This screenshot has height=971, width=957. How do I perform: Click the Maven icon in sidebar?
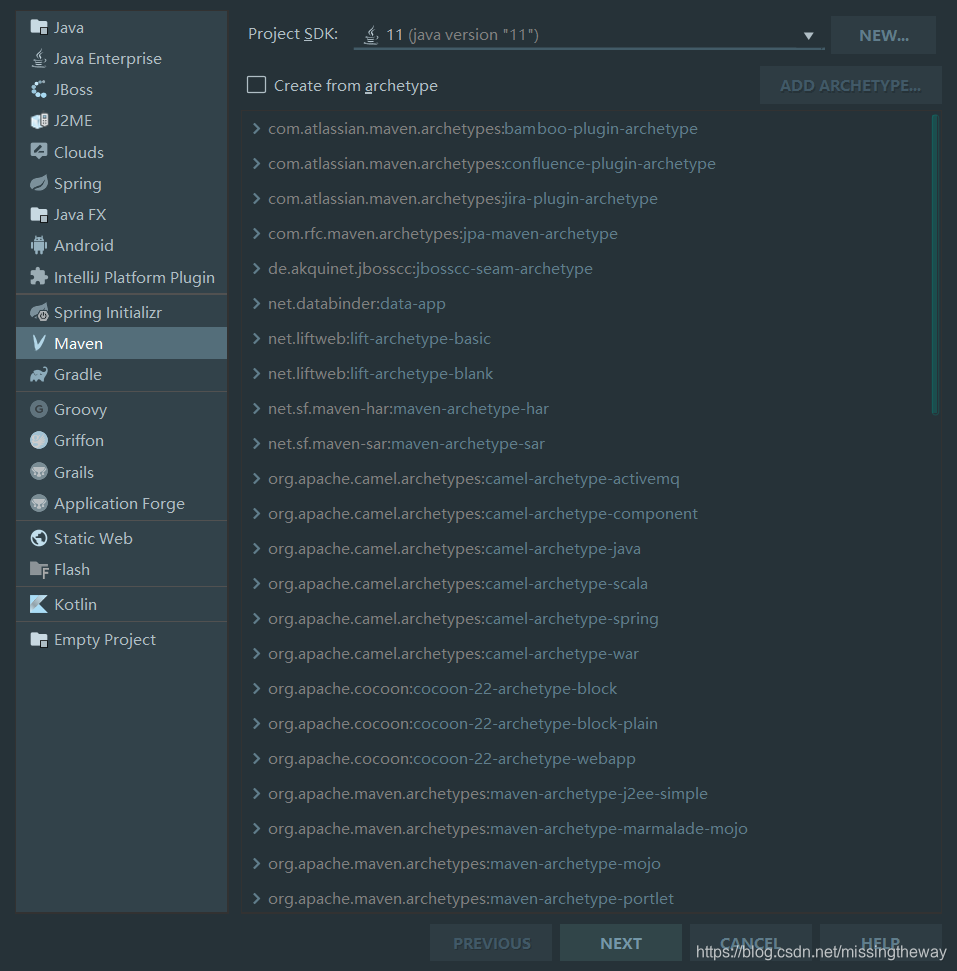[39, 343]
